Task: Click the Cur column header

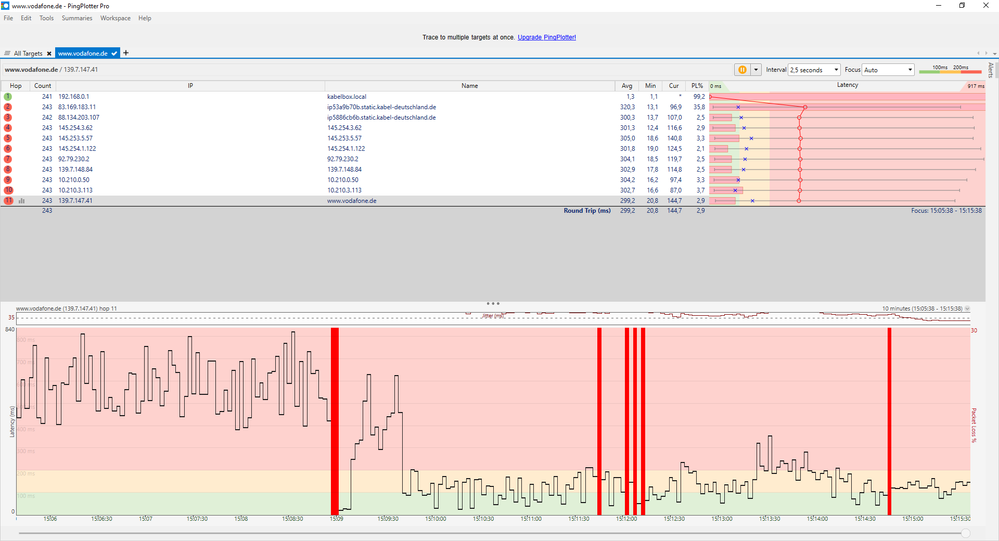Action: [673, 85]
